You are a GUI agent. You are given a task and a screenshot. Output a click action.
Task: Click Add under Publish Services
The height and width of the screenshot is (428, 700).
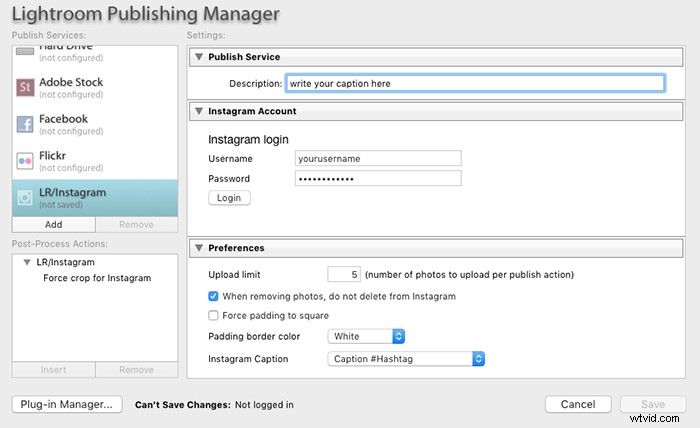point(54,225)
